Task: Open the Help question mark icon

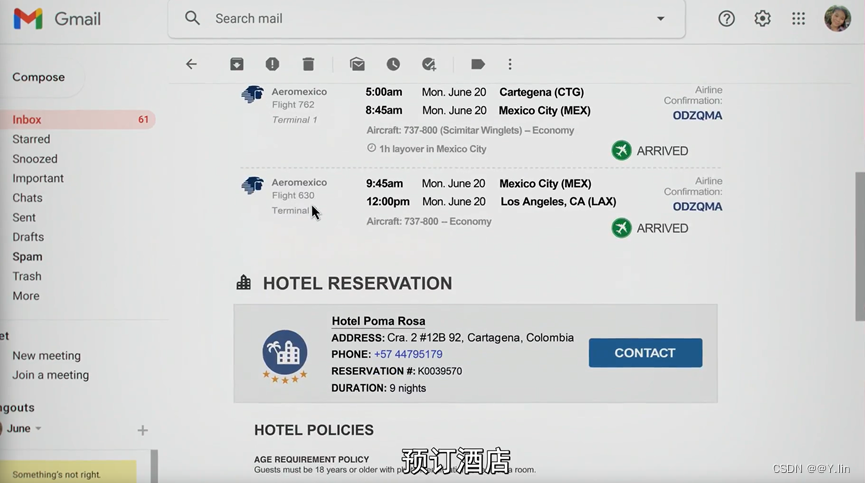Action: tap(726, 19)
